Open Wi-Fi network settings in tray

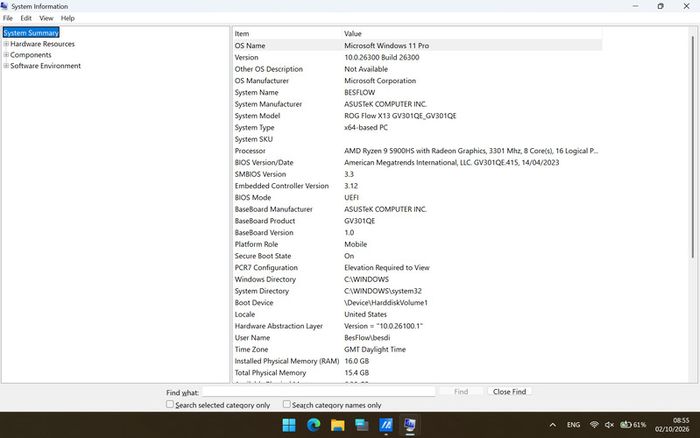(x=594, y=425)
